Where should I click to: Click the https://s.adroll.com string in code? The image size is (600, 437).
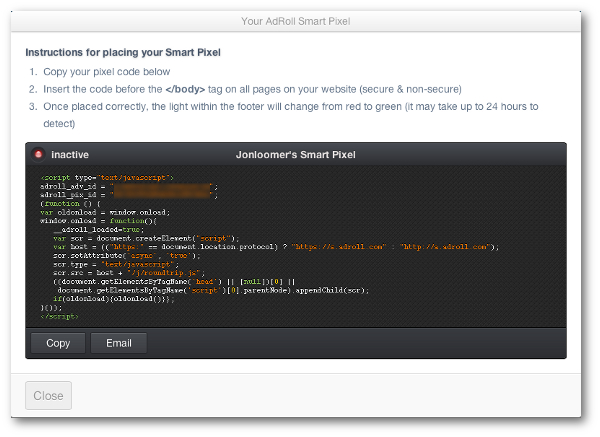[x=339, y=247]
